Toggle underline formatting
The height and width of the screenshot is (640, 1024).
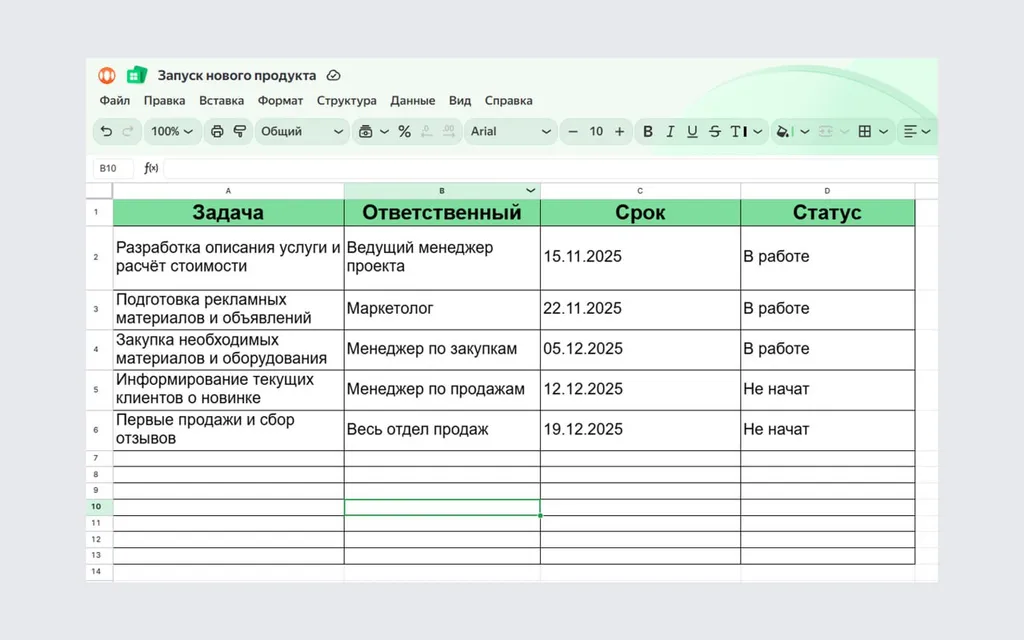click(692, 131)
